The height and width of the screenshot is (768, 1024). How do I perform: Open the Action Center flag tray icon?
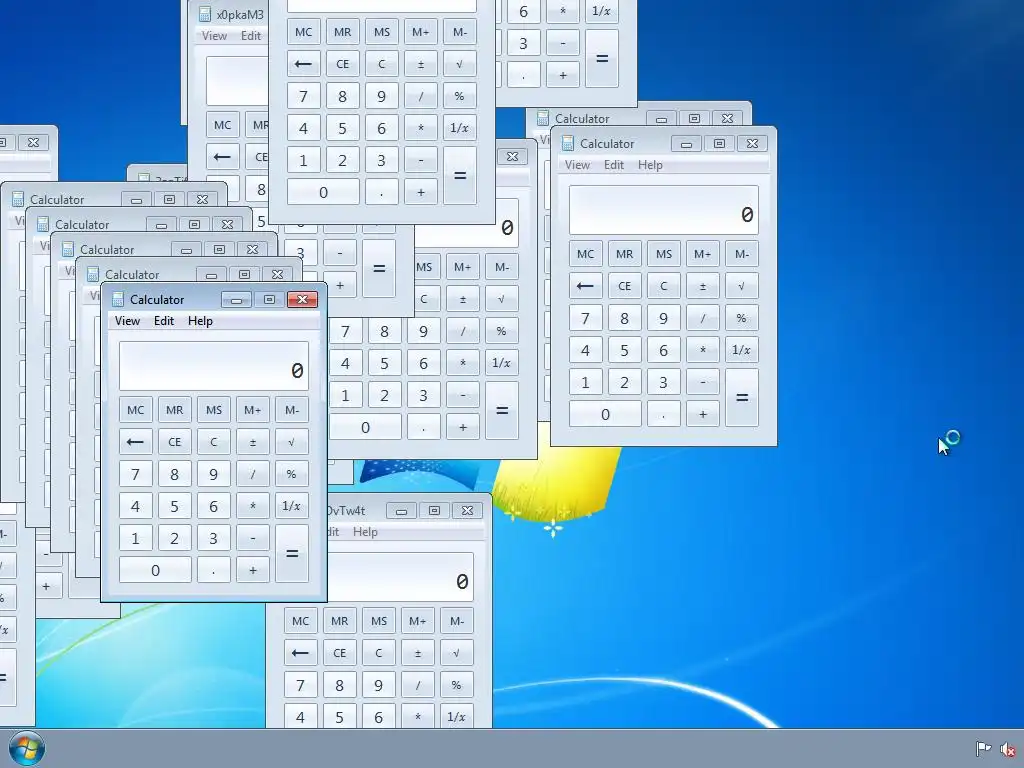pos(983,749)
